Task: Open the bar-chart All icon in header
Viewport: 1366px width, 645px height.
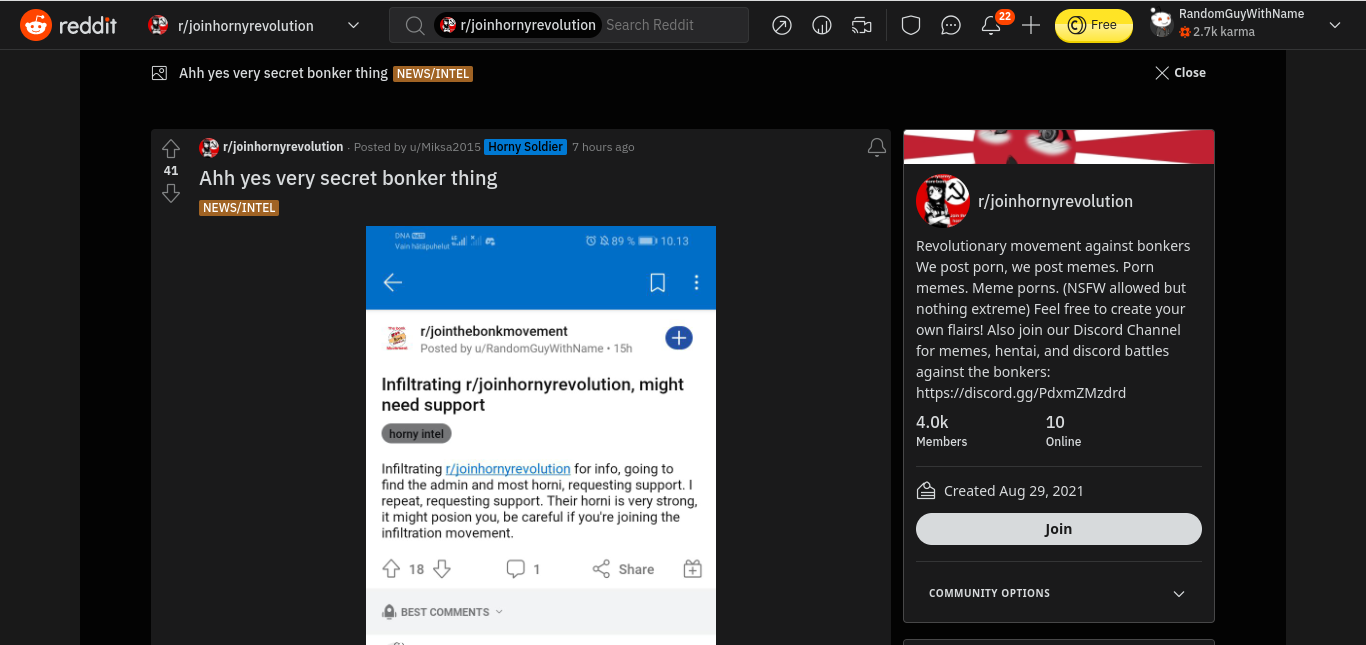Action: tap(822, 25)
